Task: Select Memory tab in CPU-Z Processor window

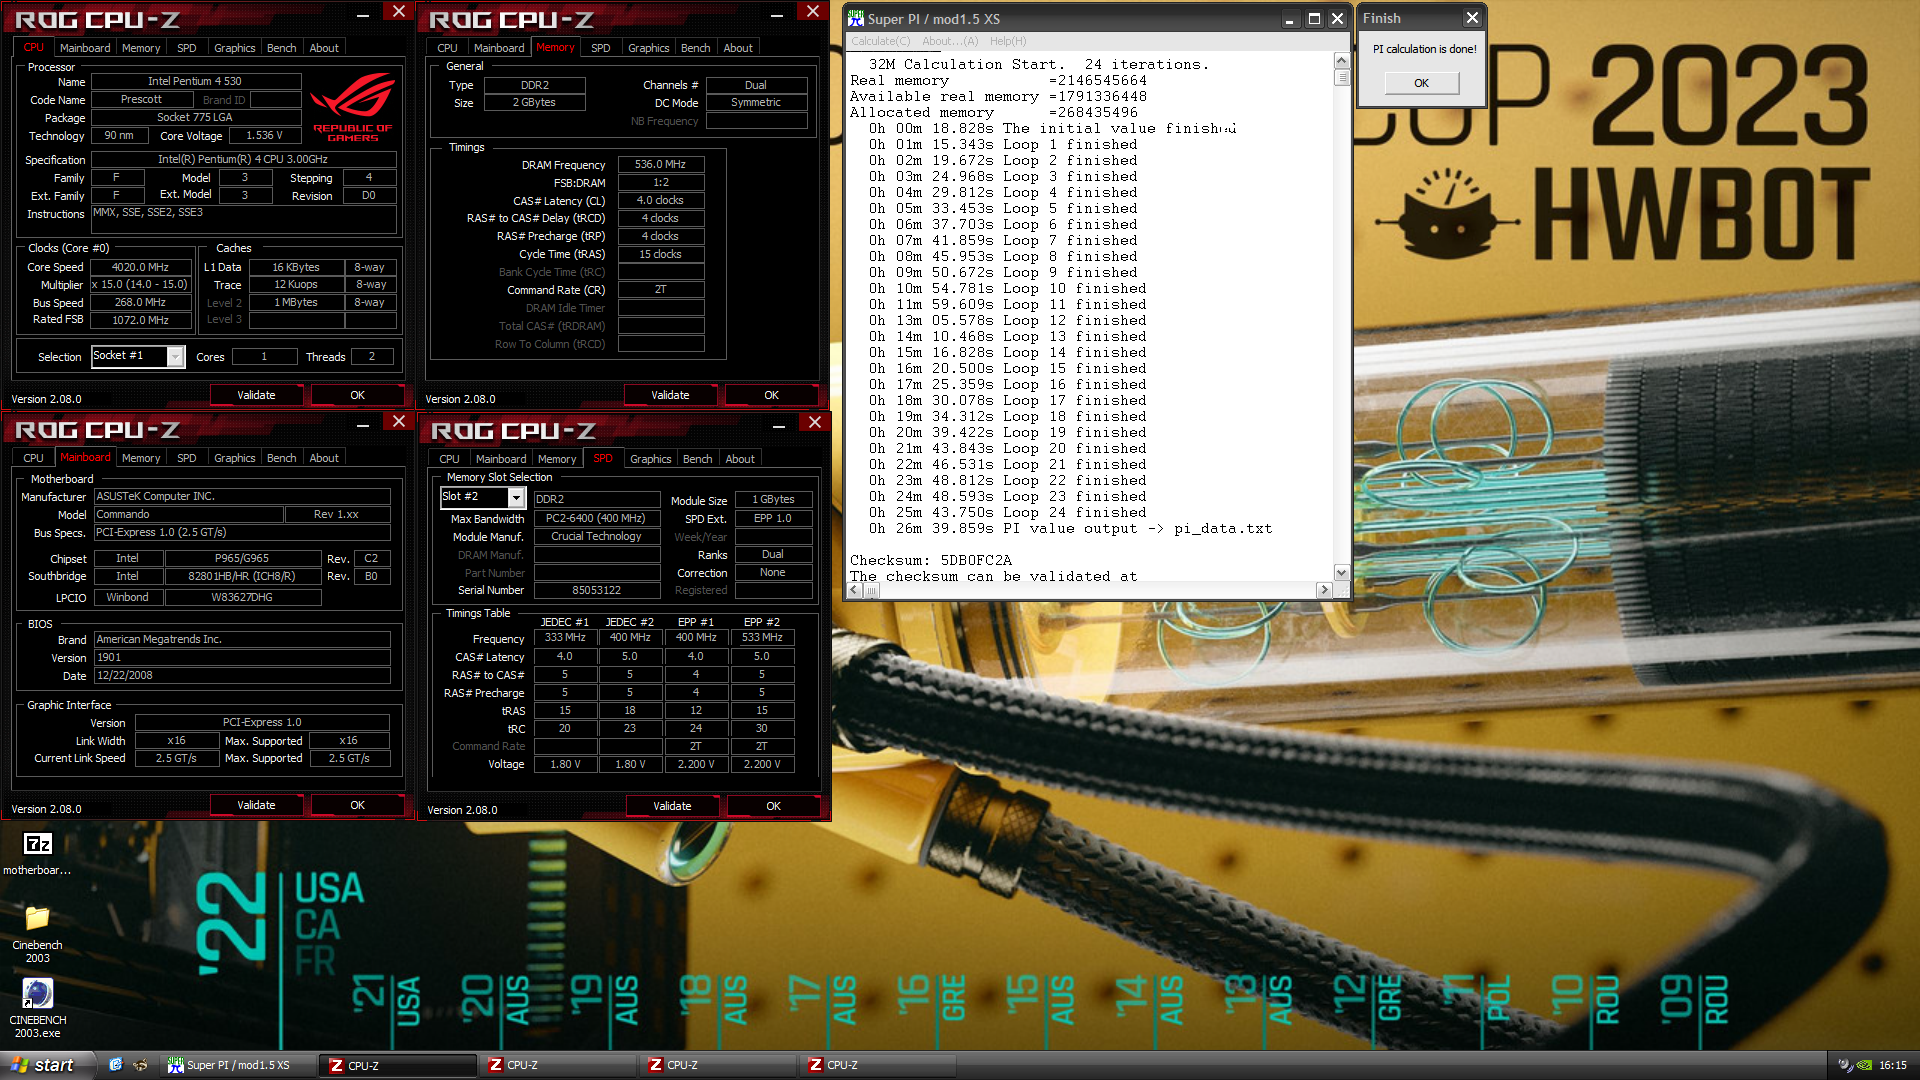Action: 141,48
